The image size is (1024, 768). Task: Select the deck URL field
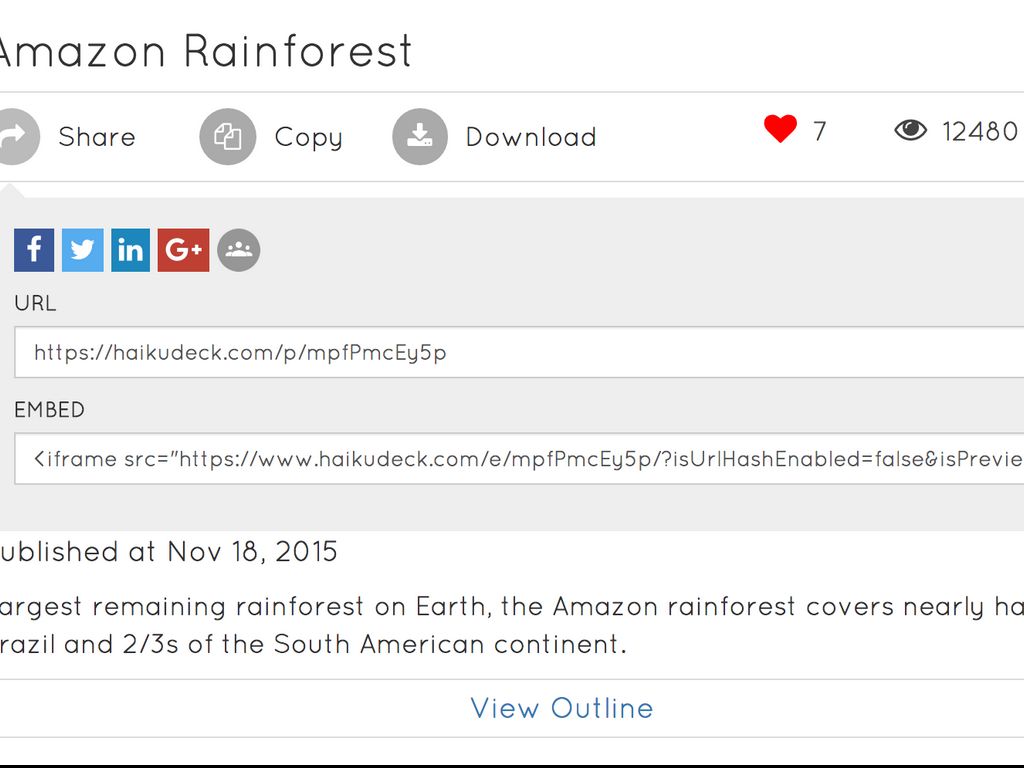tap(520, 353)
